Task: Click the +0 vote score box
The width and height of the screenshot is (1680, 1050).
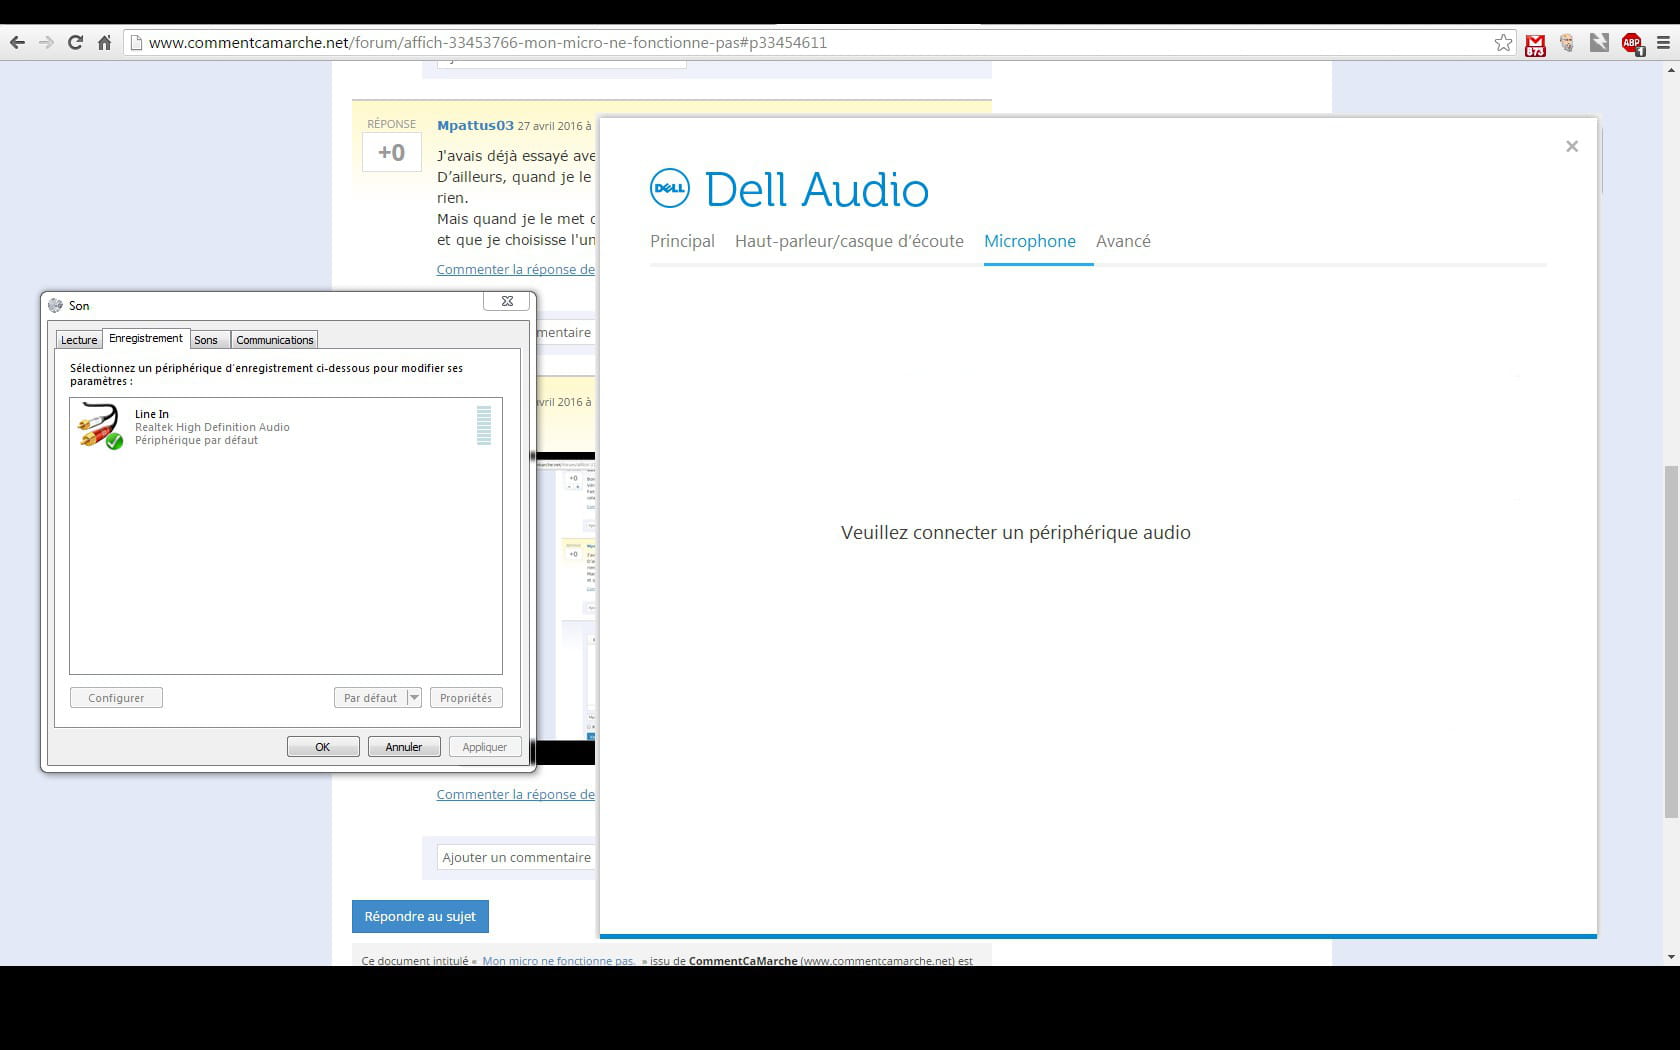Action: pyautogui.click(x=391, y=152)
